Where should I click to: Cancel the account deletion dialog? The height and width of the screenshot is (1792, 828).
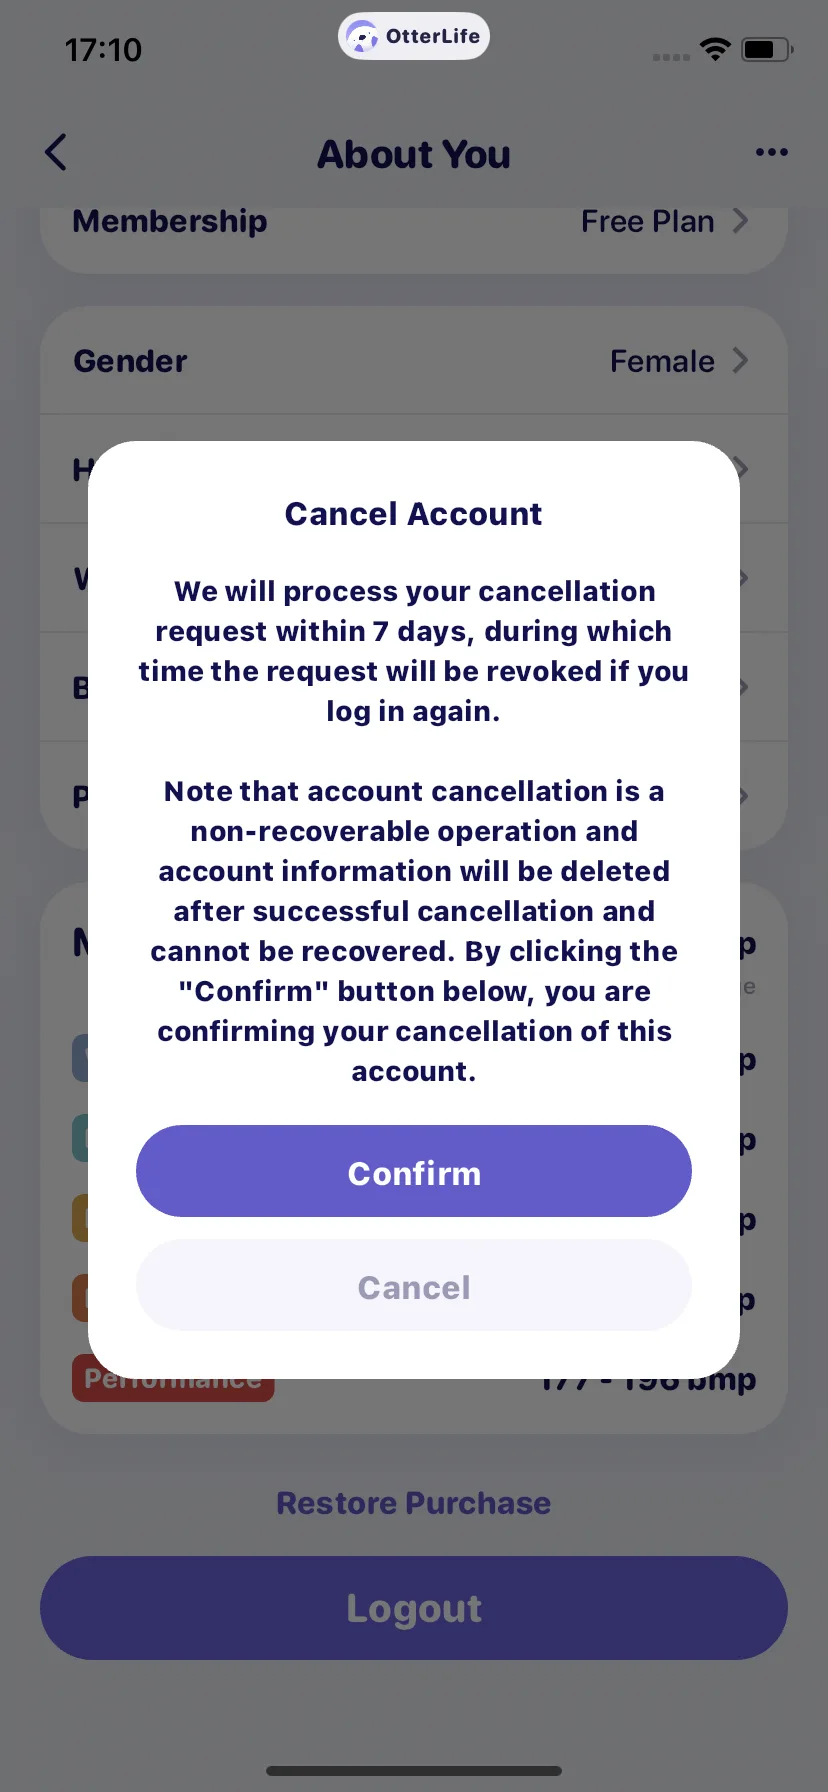click(414, 1285)
